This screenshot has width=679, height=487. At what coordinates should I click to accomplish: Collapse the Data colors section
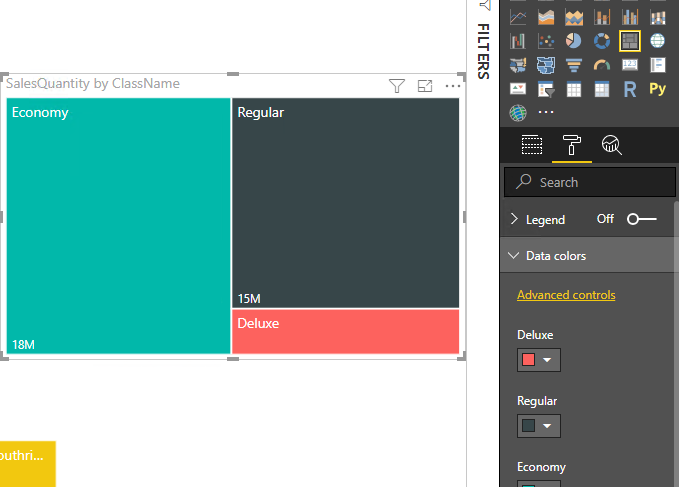[514, 255]
